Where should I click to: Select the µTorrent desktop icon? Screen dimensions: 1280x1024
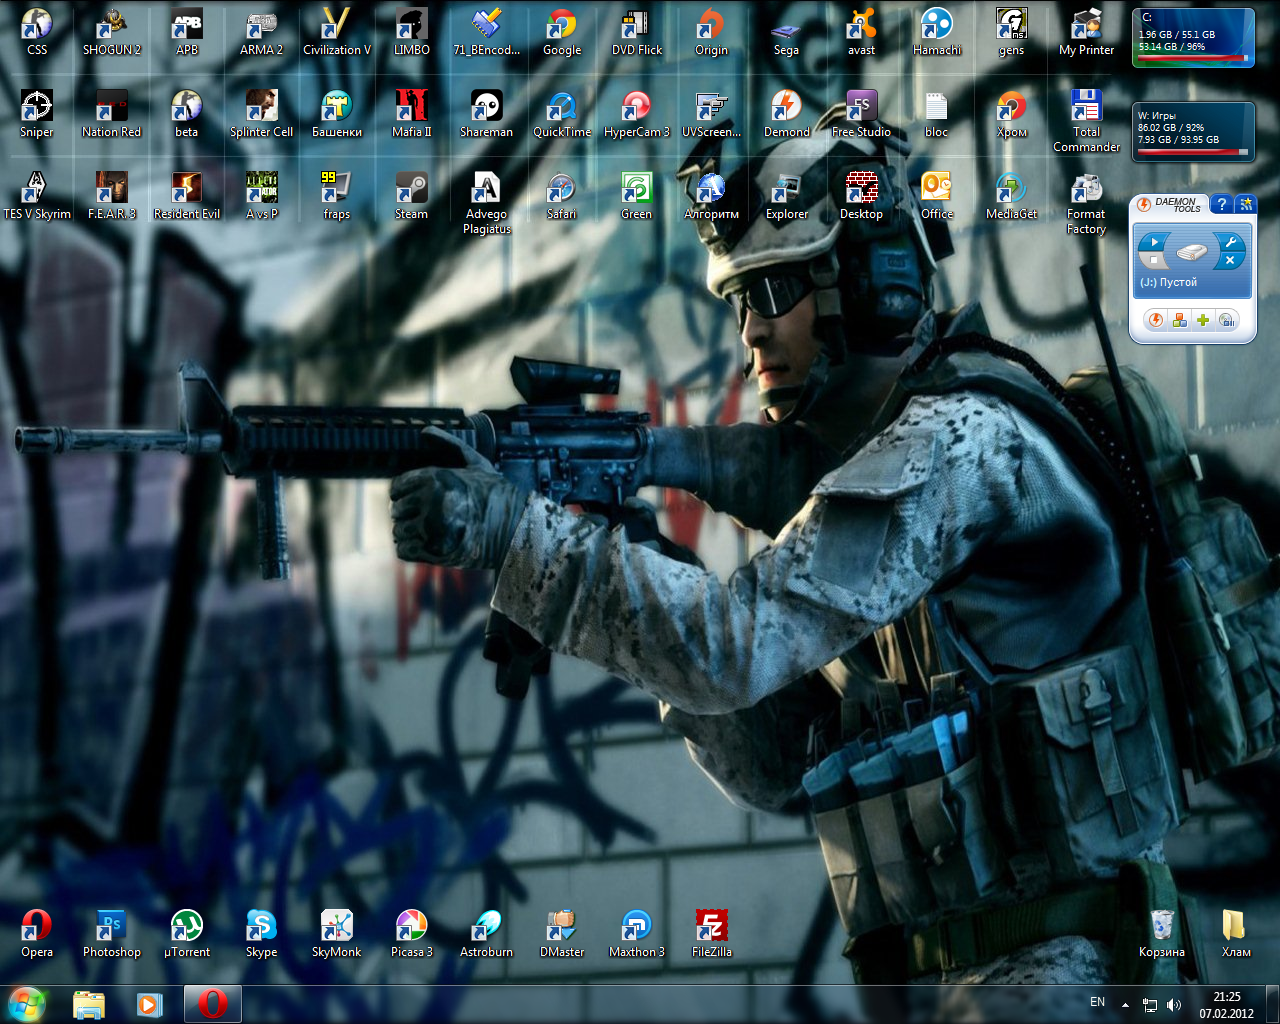point(187,934)
